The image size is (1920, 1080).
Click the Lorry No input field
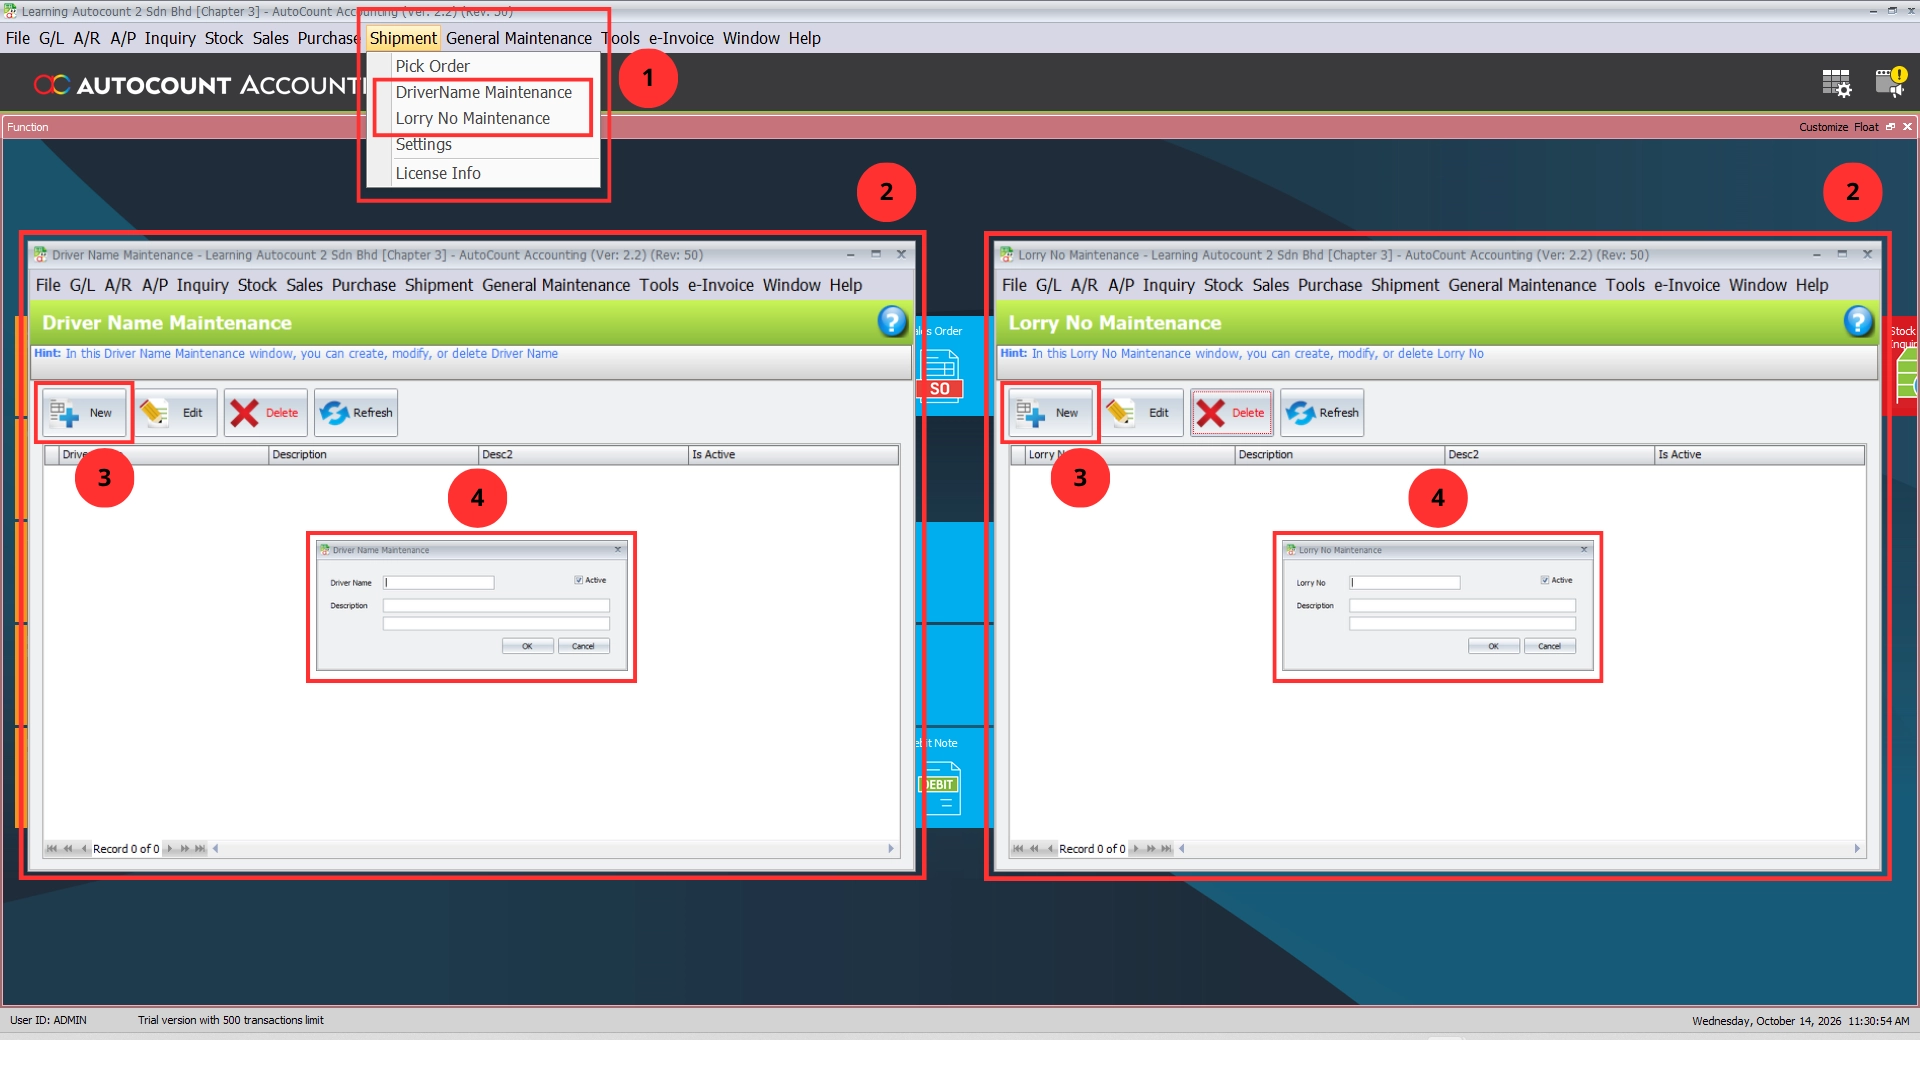[x=1405, y=582]
